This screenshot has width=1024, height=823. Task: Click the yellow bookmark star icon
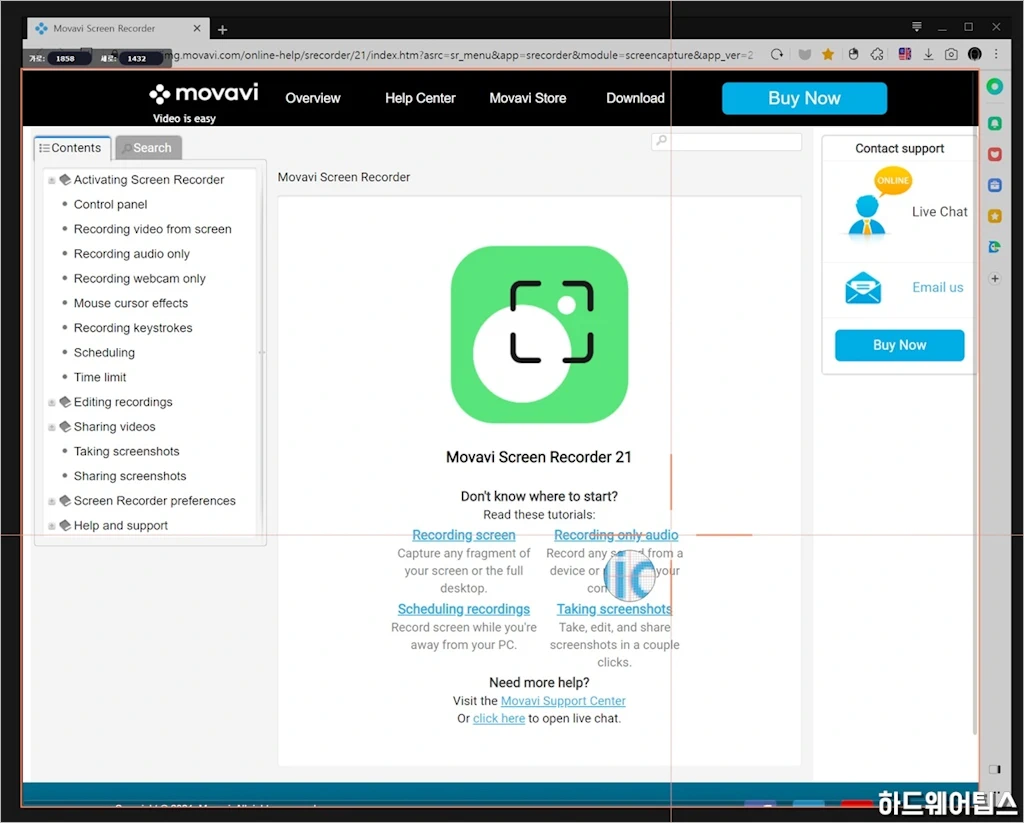(x=828, y=55)
